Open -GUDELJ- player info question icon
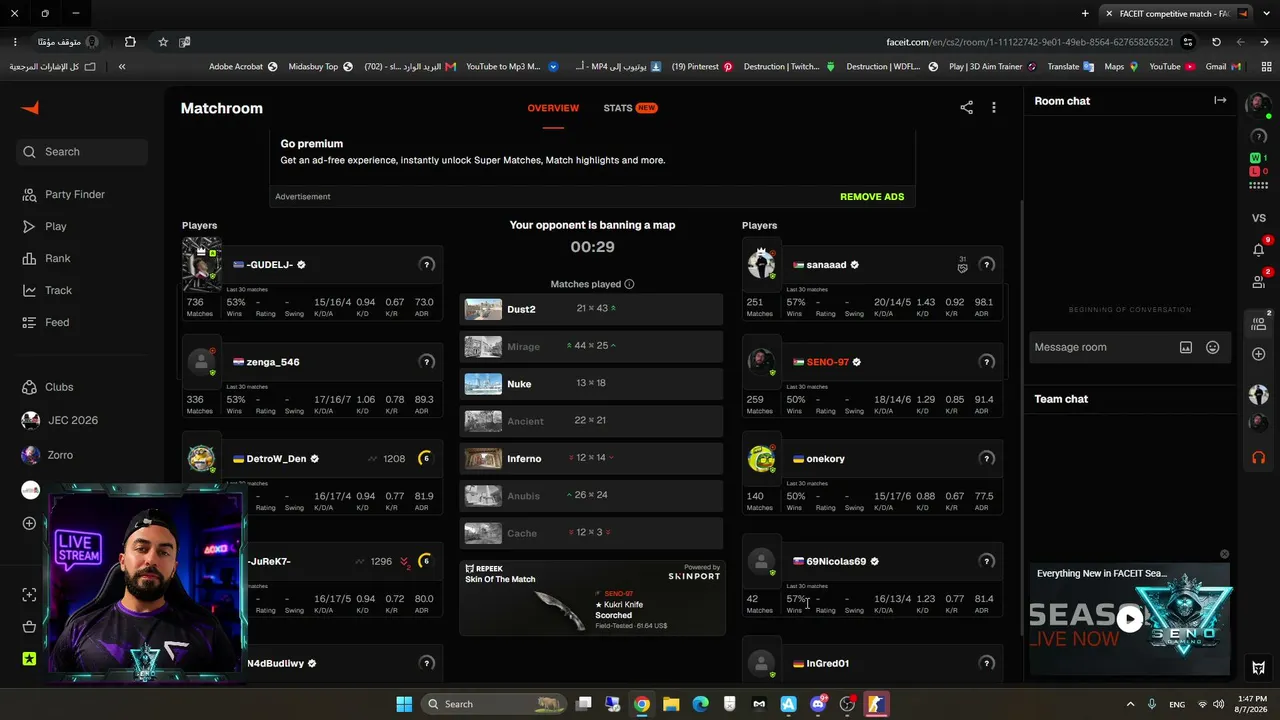1280x720 pixels. pos(427,265)
